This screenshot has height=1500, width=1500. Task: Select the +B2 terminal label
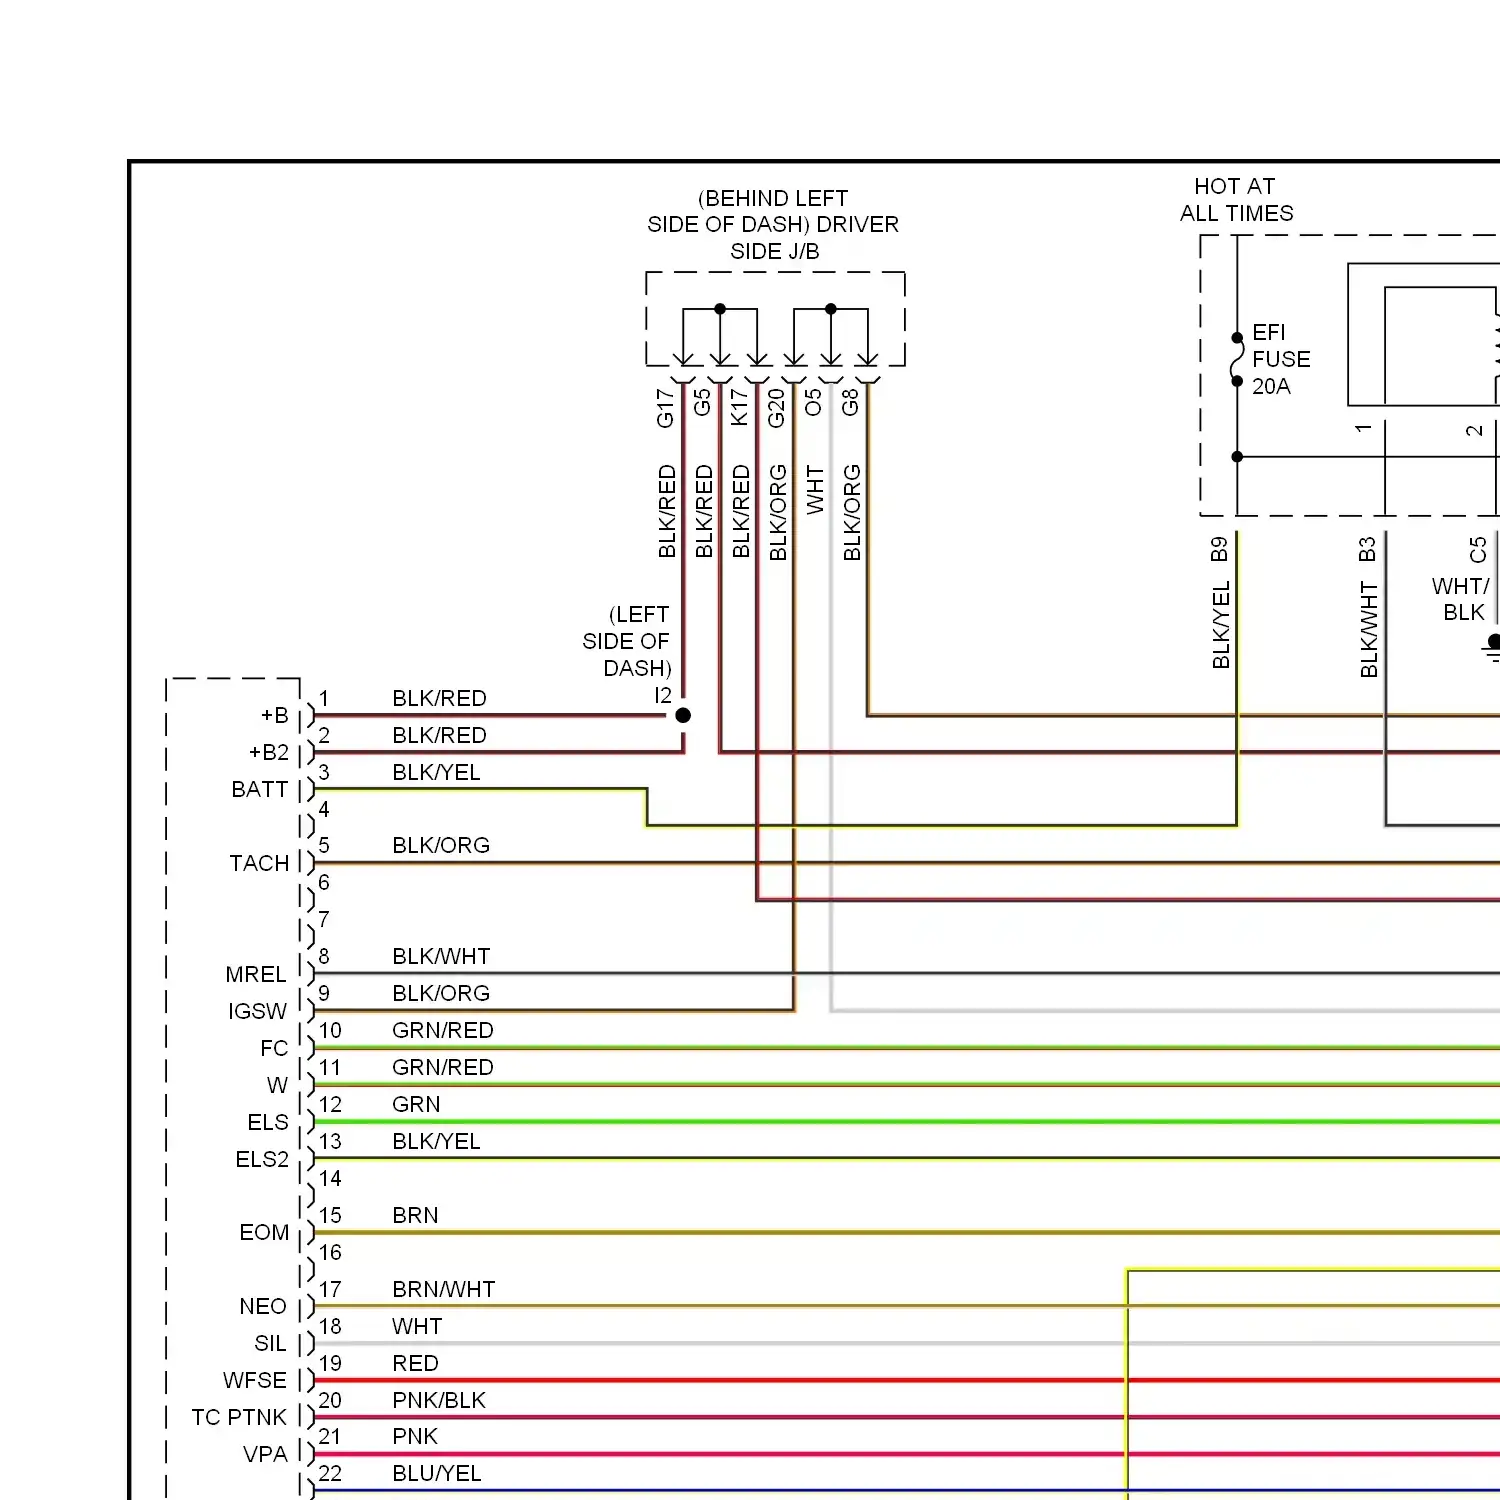[x=269, y=753]
